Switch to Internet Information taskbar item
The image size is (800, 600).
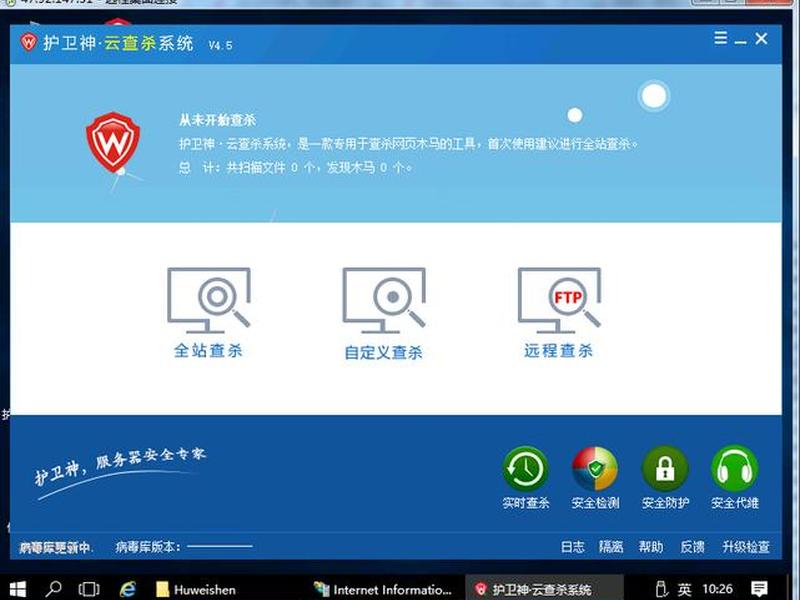(x=383, y=589)
